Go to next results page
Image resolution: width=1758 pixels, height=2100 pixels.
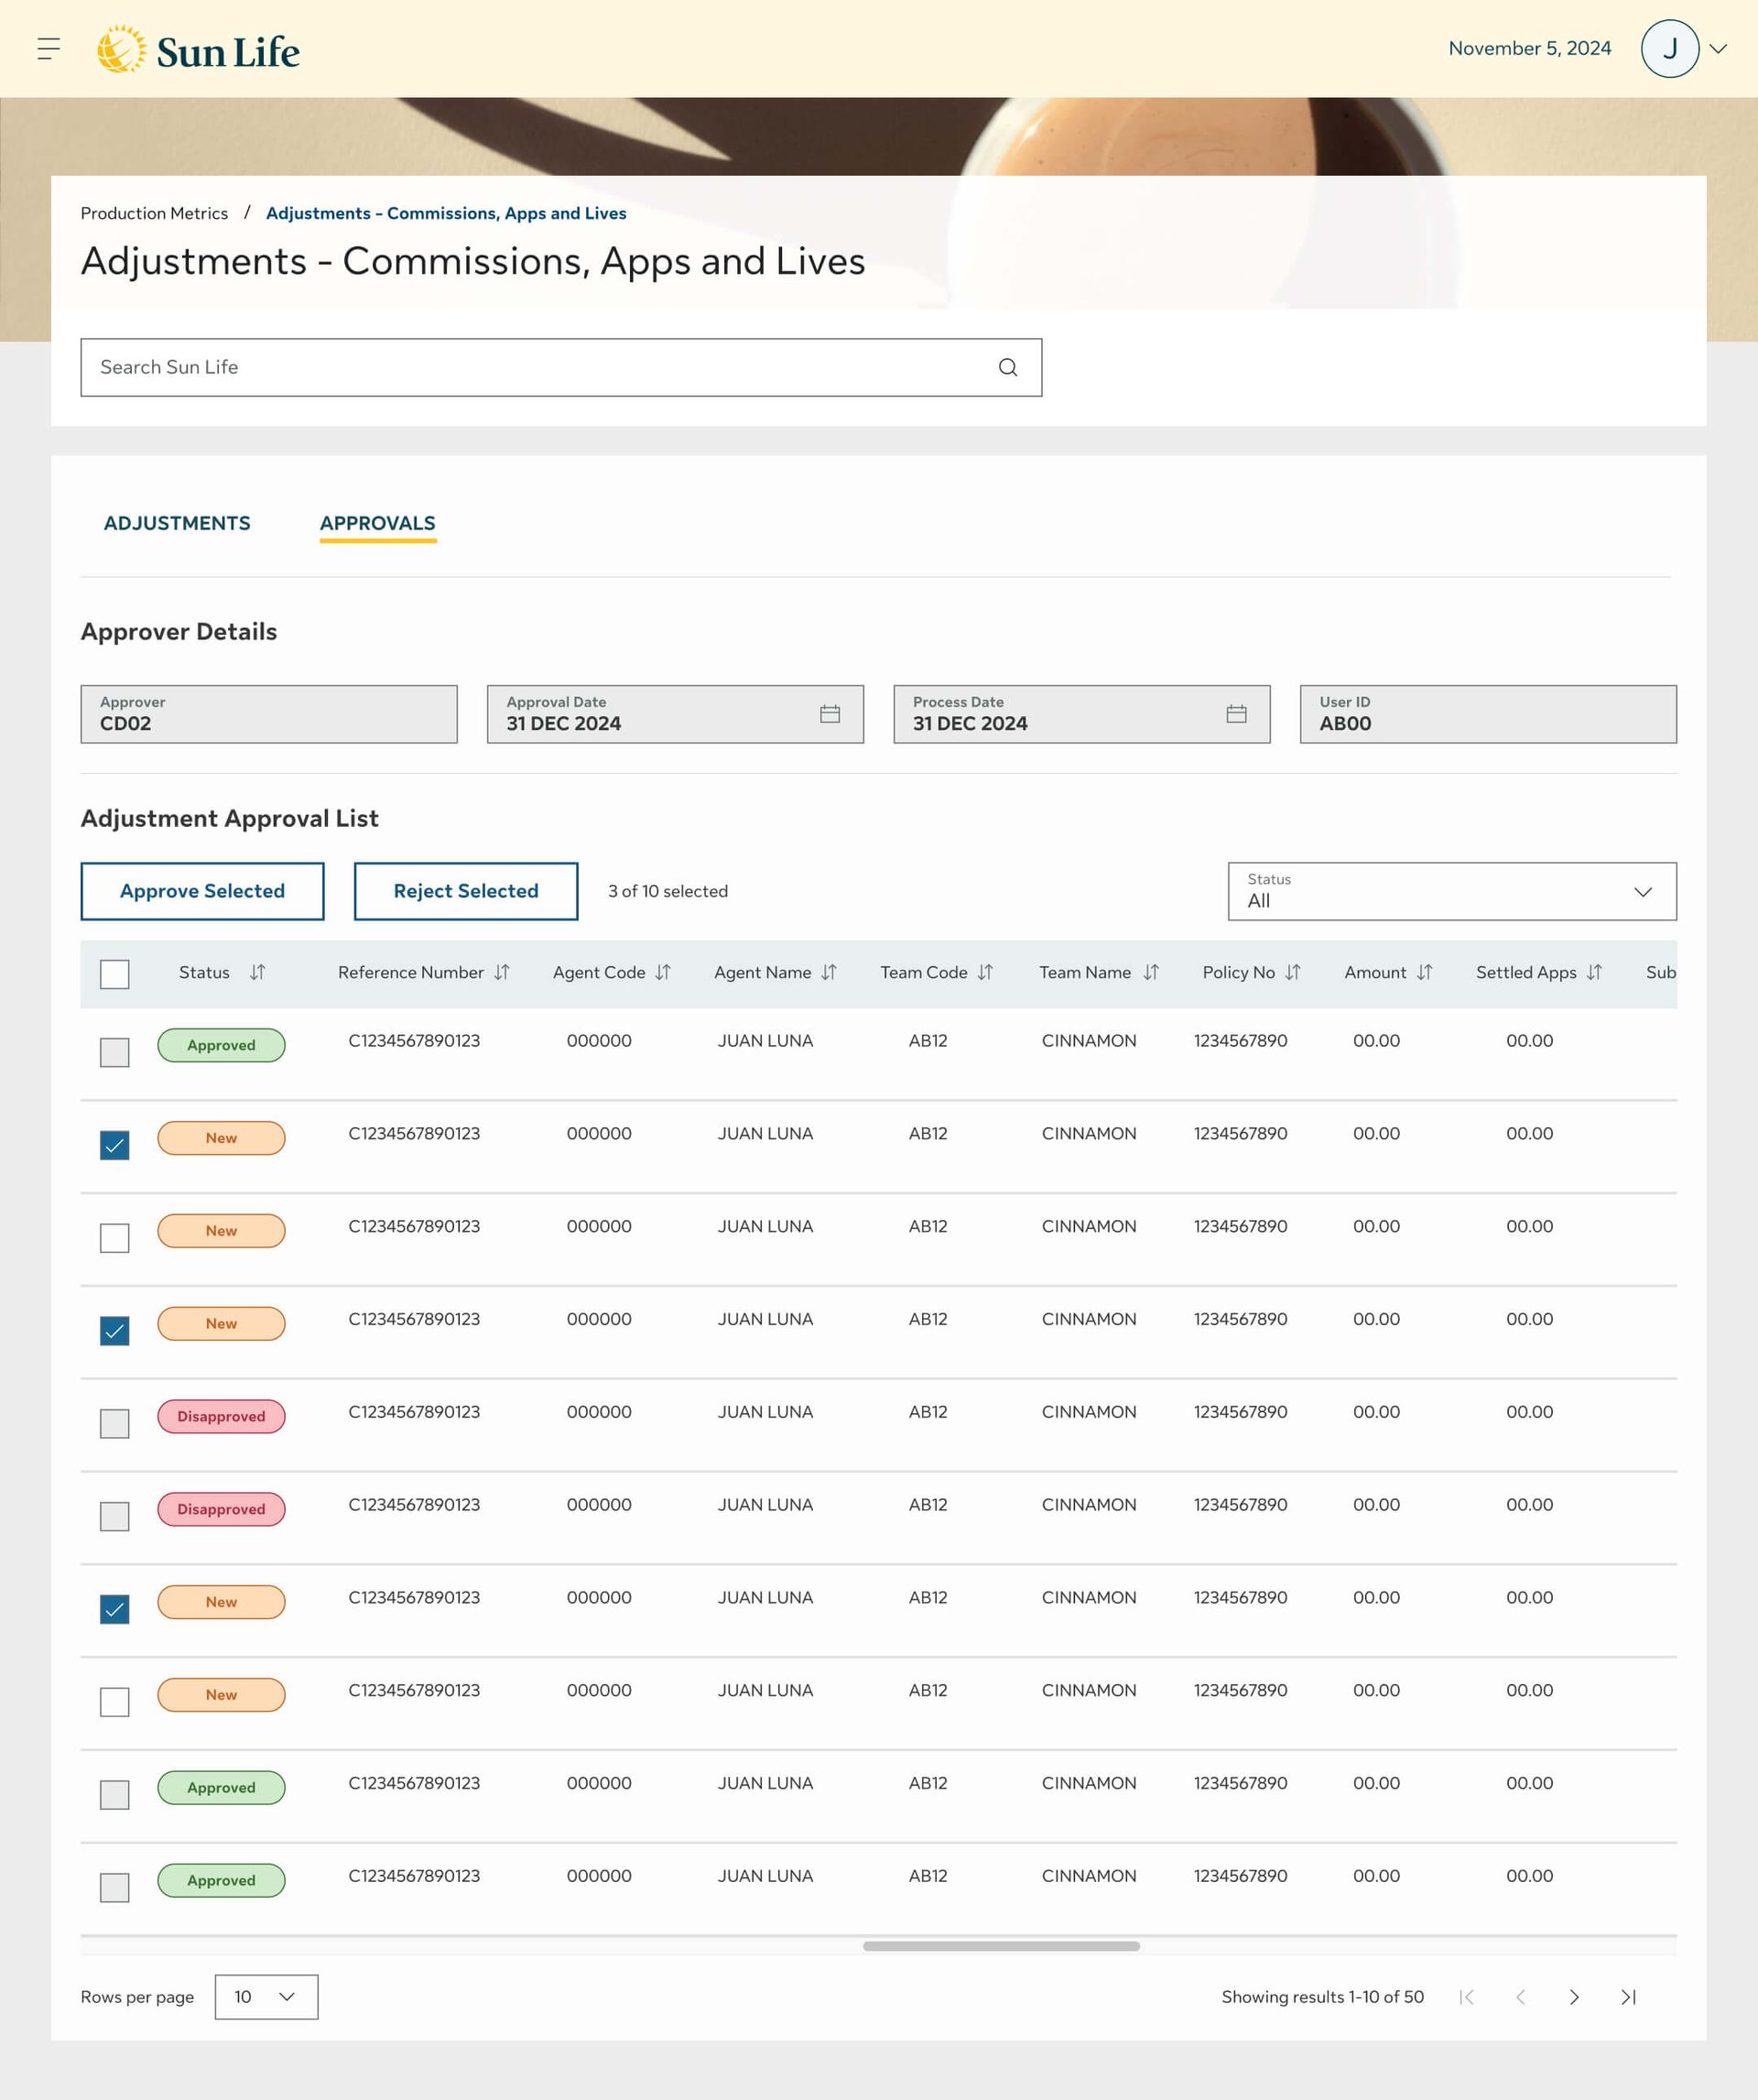point(1574,1997)
